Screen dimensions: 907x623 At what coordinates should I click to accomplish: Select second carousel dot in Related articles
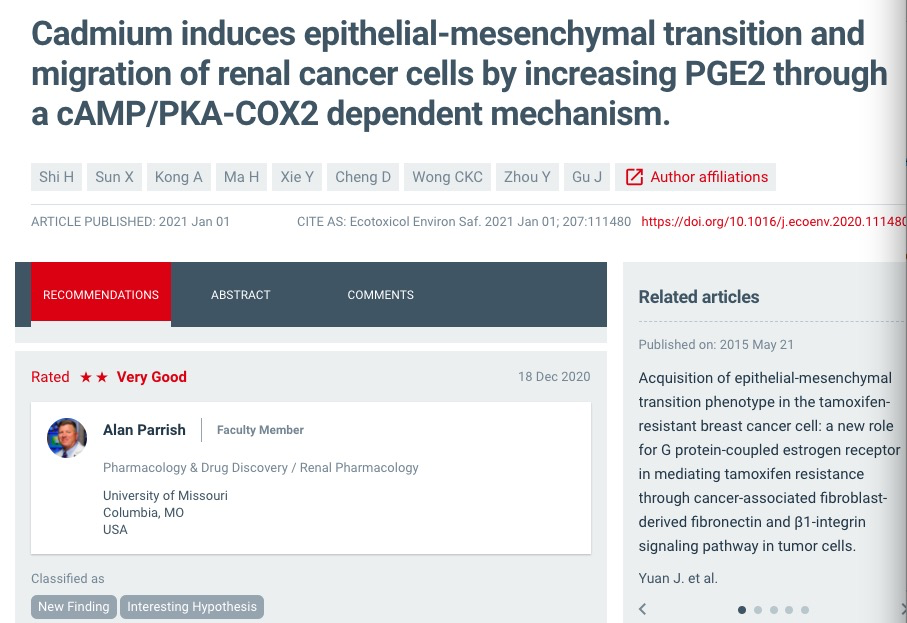(x=758, y=610)
